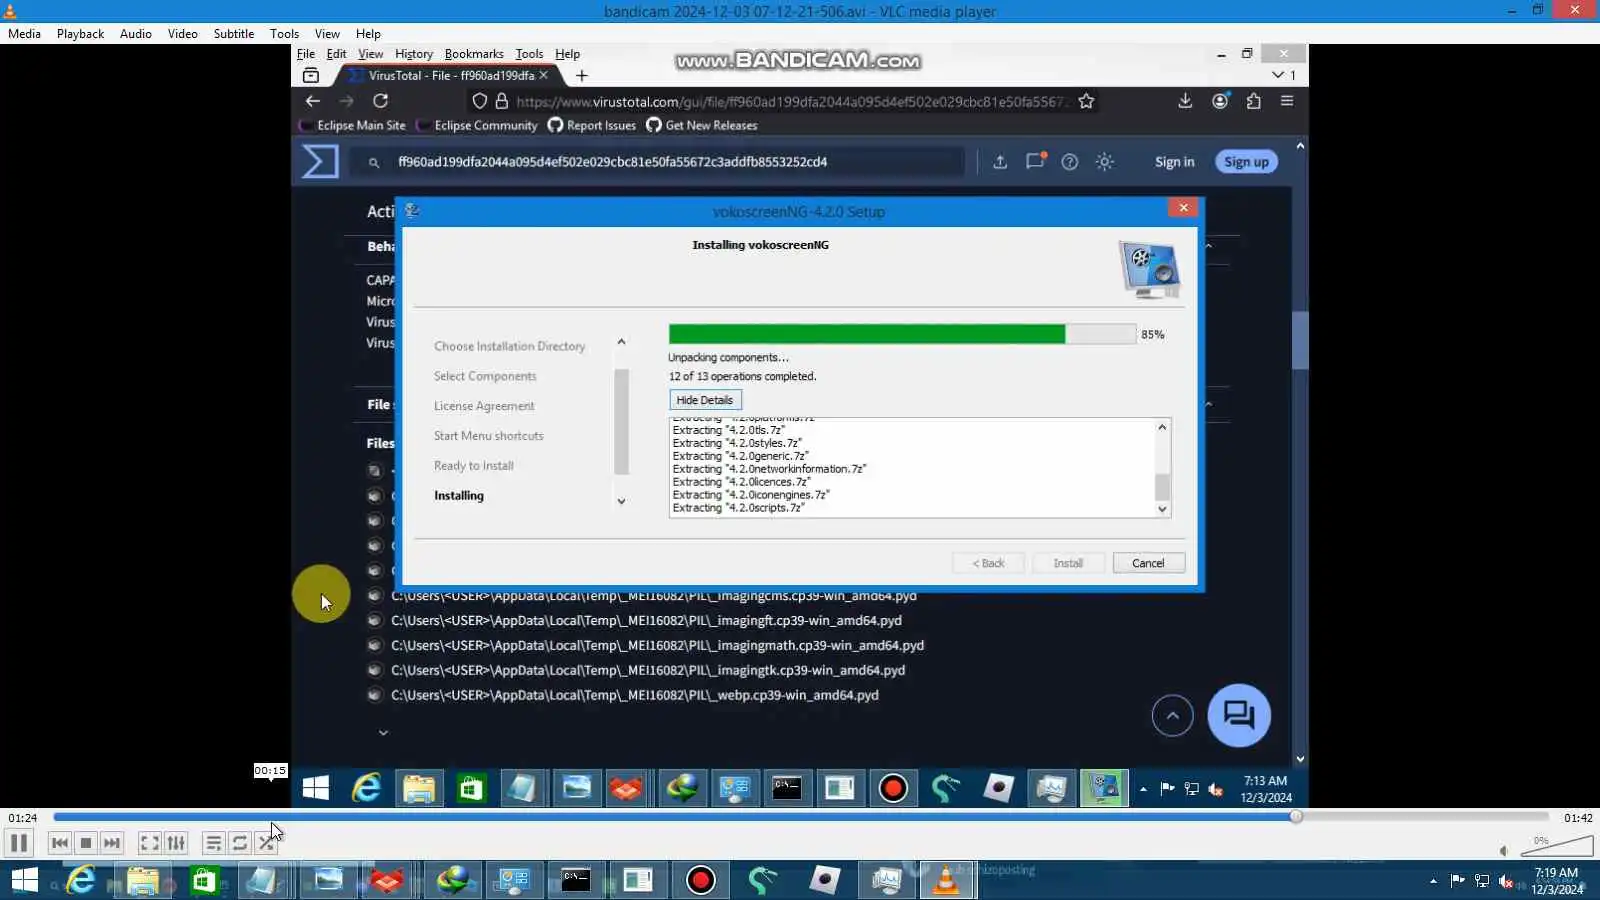This screenshot has width=1600, height=900.
Task: Pause the VLC video playback
Action: 18,843
